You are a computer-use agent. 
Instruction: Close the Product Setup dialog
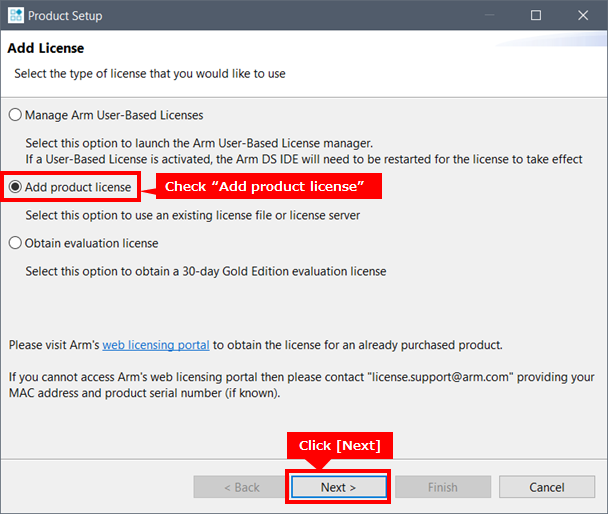(583, 16)
